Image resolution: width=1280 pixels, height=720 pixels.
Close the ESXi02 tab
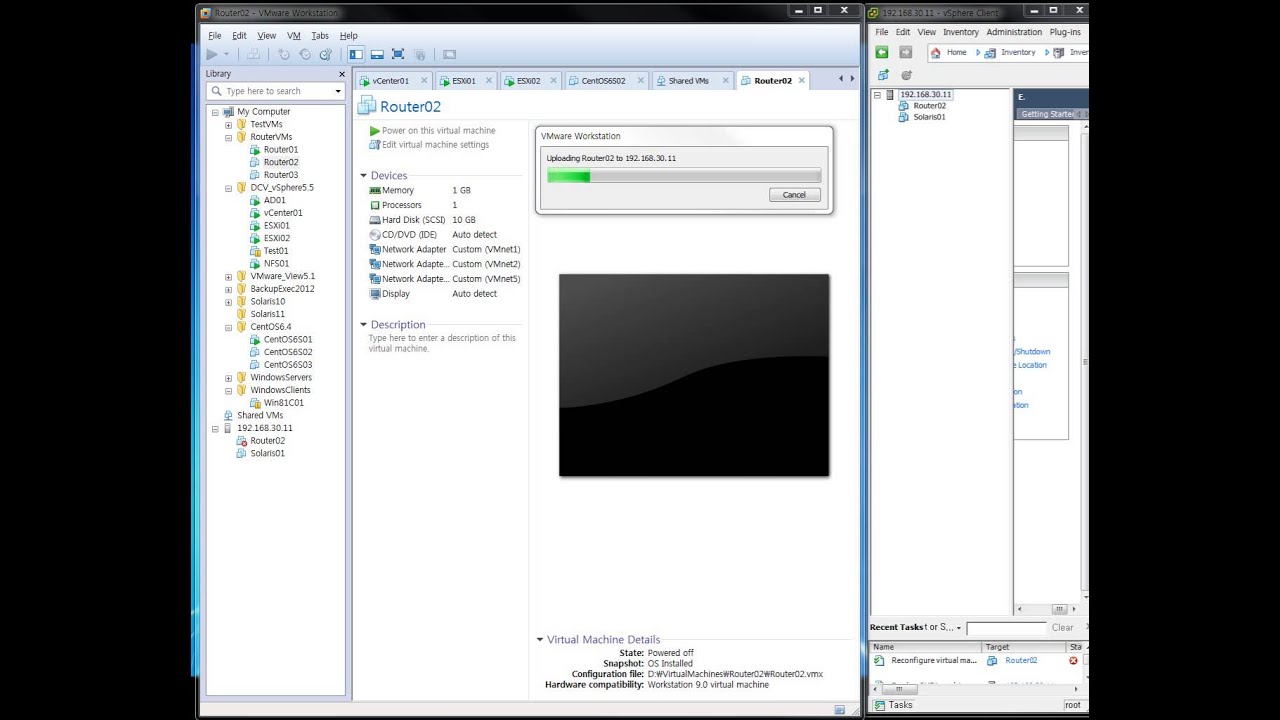[554, 81]
